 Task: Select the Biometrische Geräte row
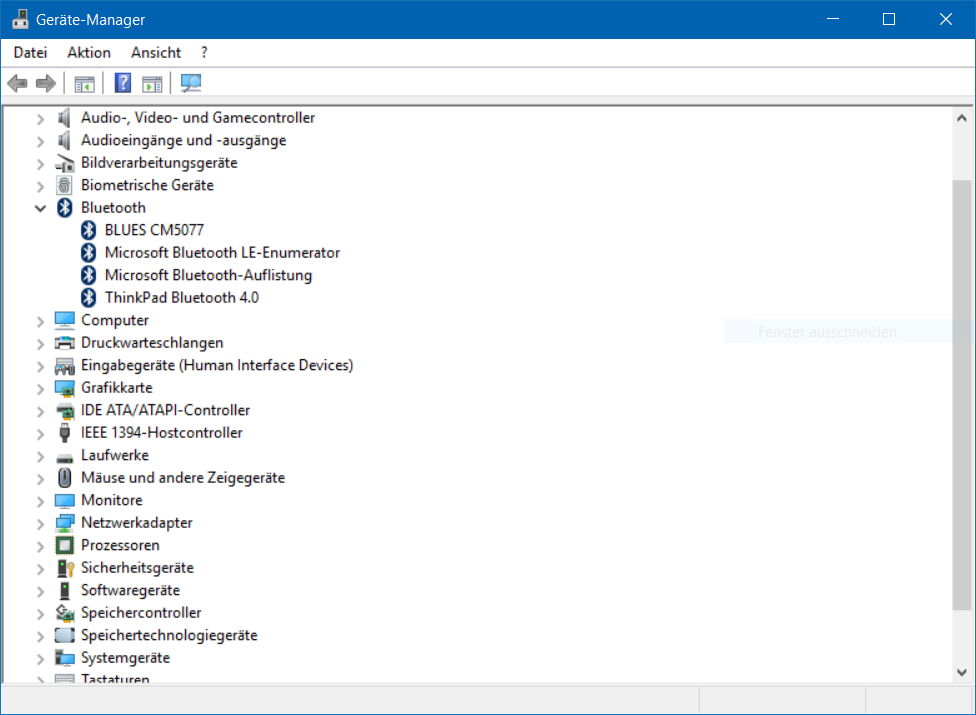click(x=147, y=185)
